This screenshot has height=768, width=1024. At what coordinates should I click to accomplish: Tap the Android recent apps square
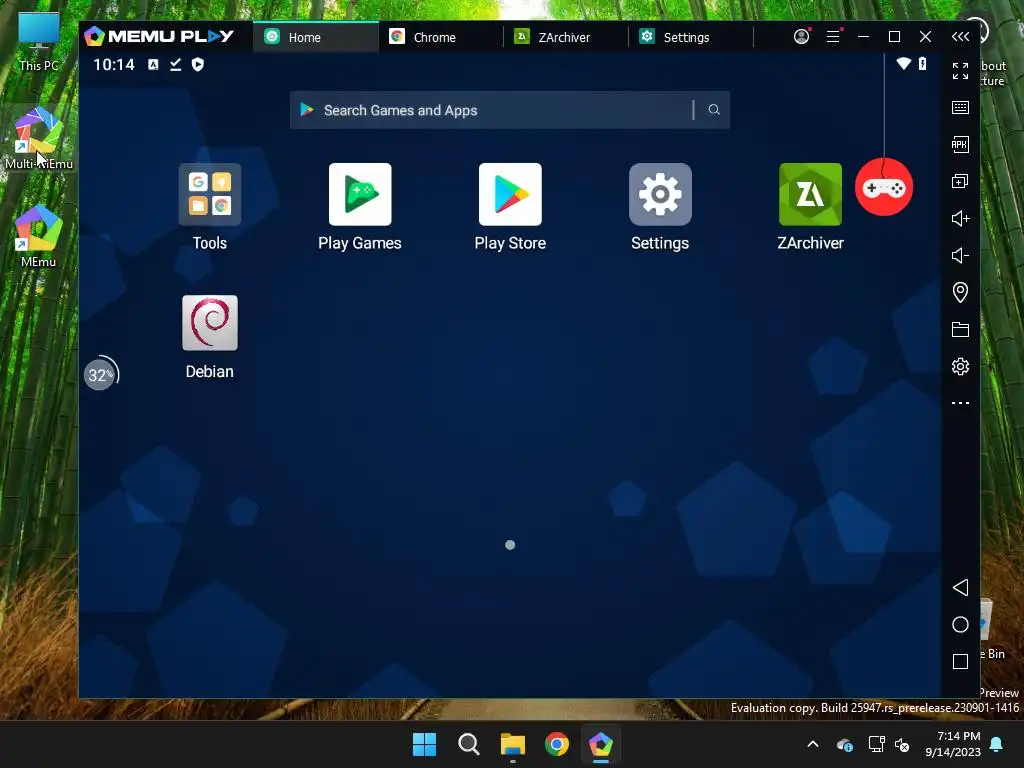click(960, 662)
